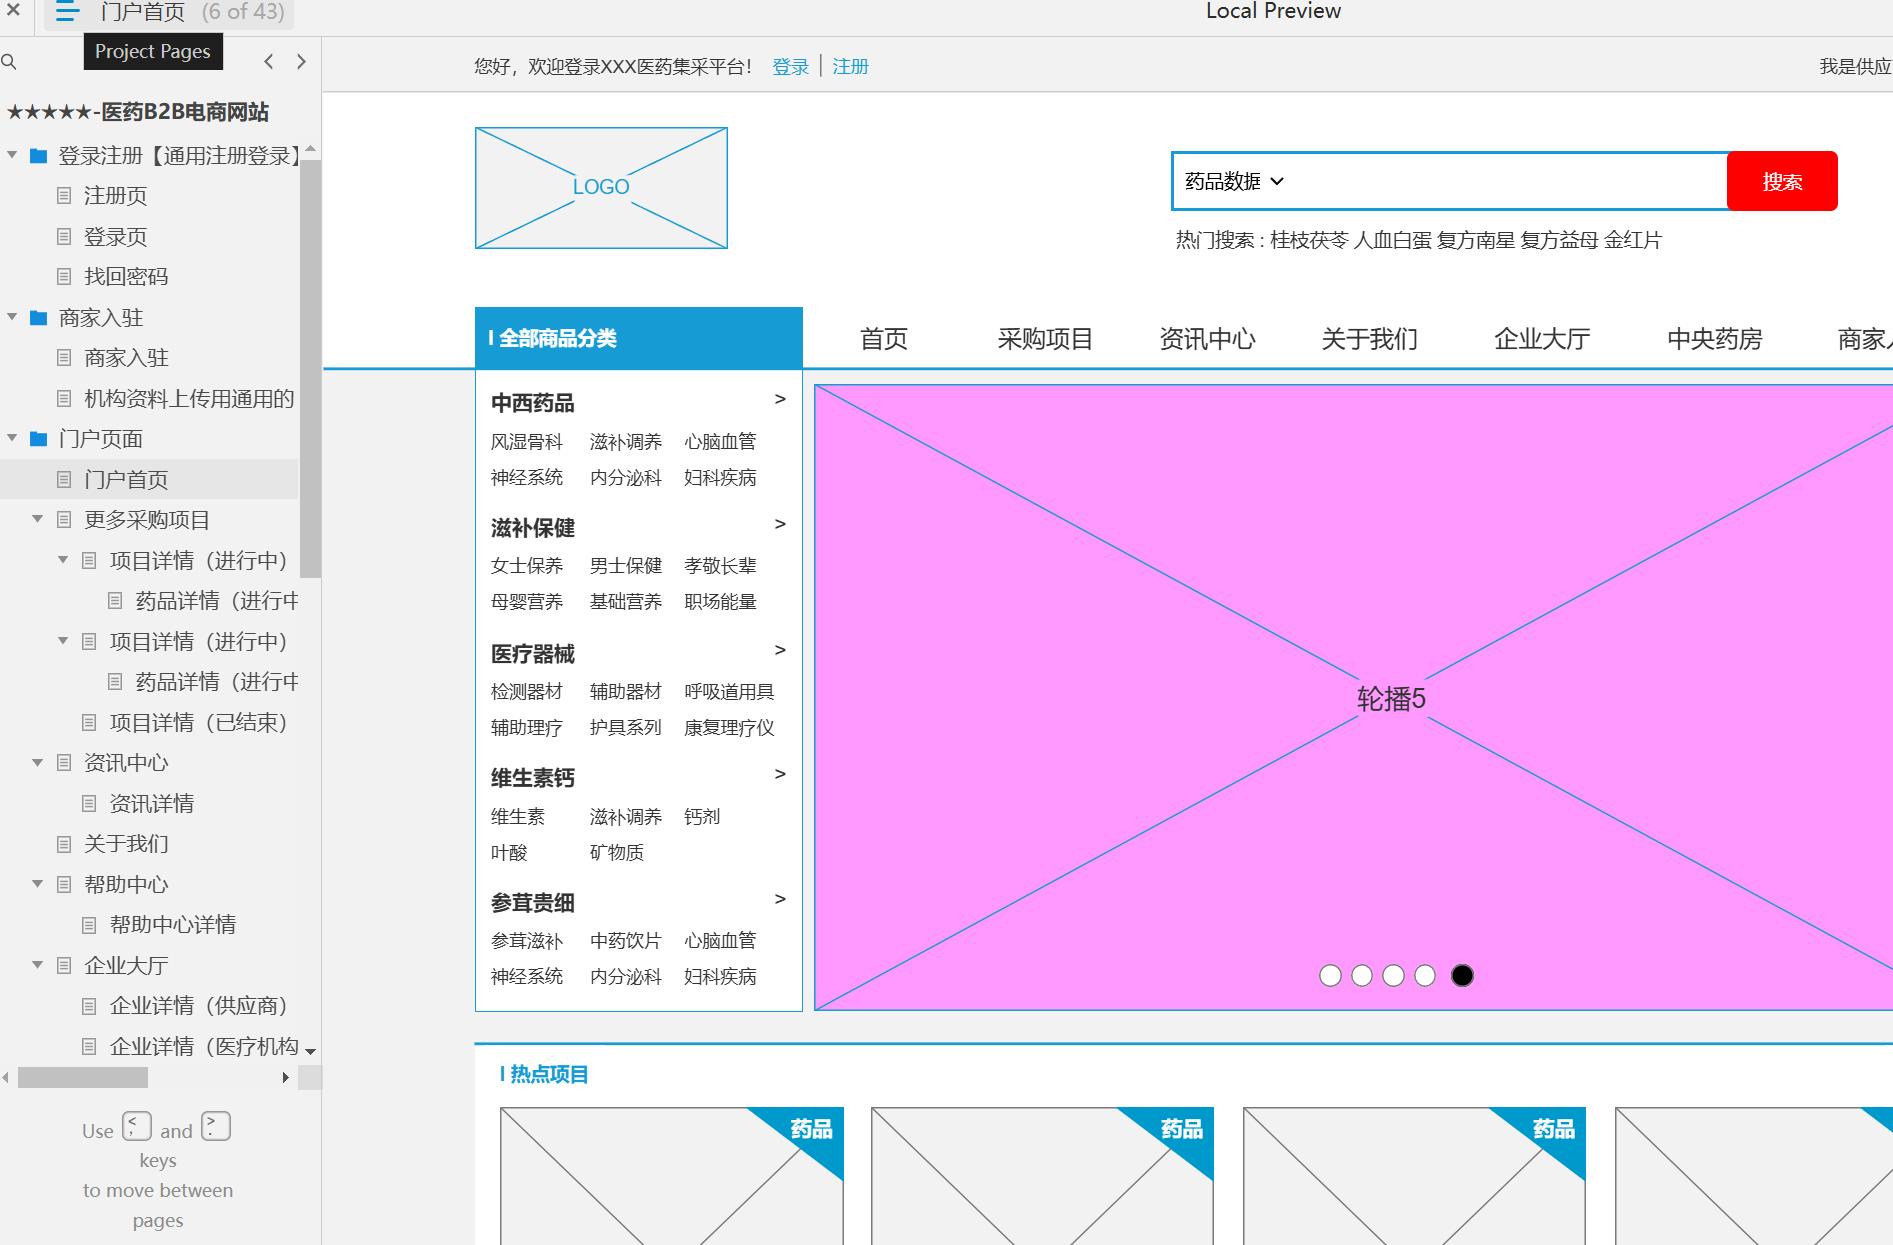The image size is (1893, 1245).
Task: Collapse the 企业大厅 tree node
Action: tap(37, 965)
